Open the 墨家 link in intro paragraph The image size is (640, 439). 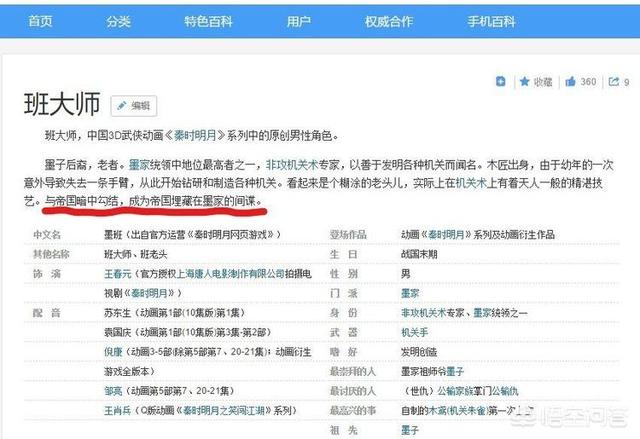click(x=139, y=165)
